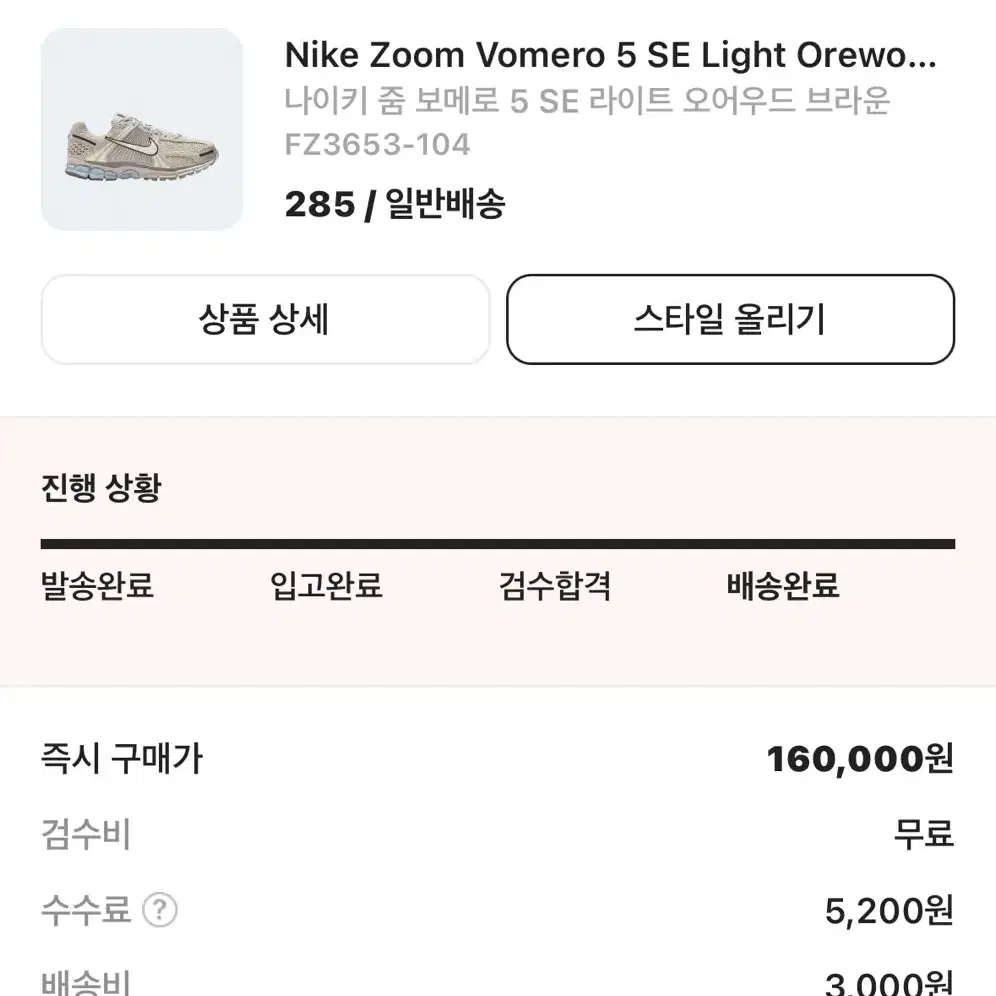Click the 수수료 fee label
Viewport: 996px width, 996px height.
[x=86, y=910]
